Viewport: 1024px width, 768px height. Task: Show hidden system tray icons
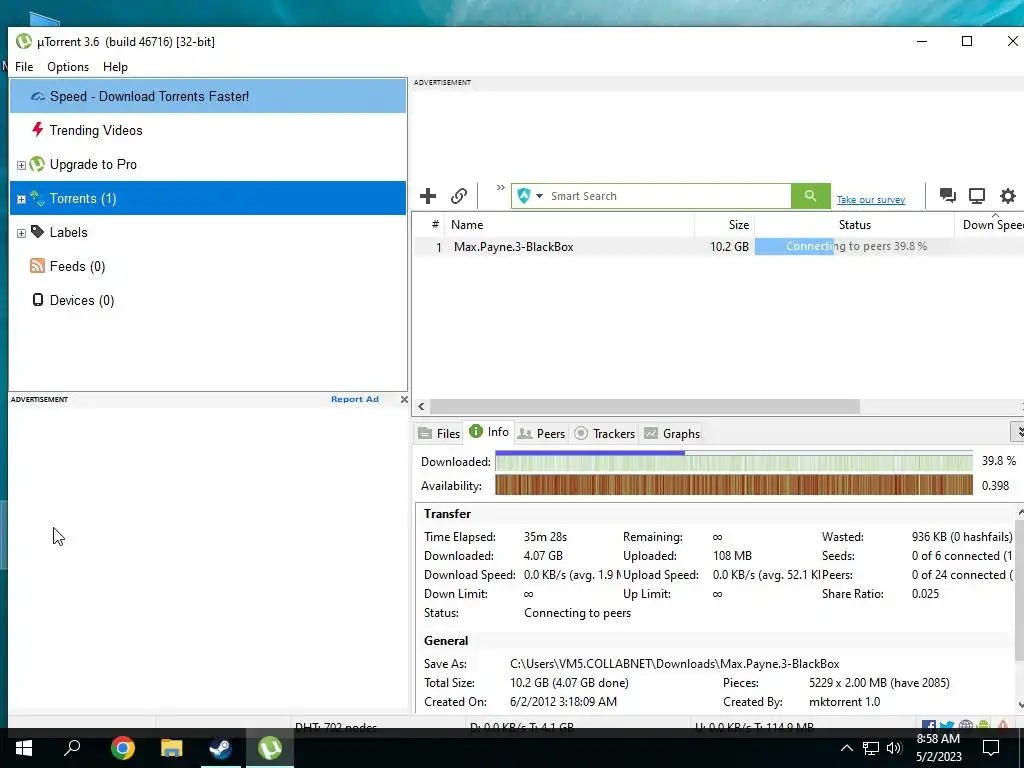tap(846, 748)
